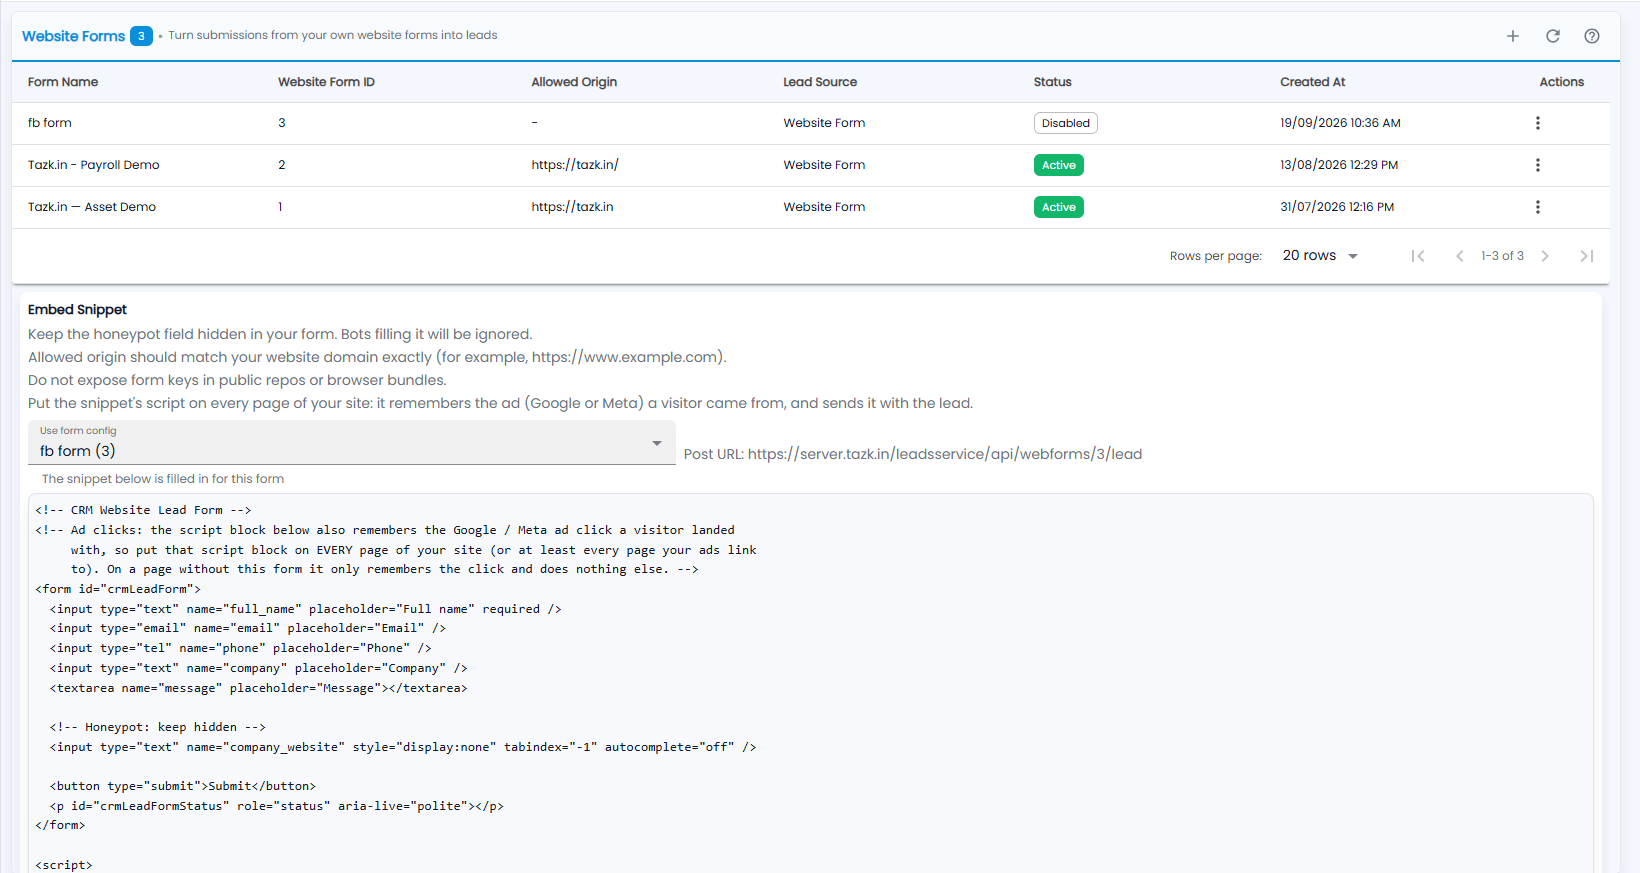Click the https://tazk.in/ allowed origin cell
The image size is (1640, 873).
[x=575, y=165]
